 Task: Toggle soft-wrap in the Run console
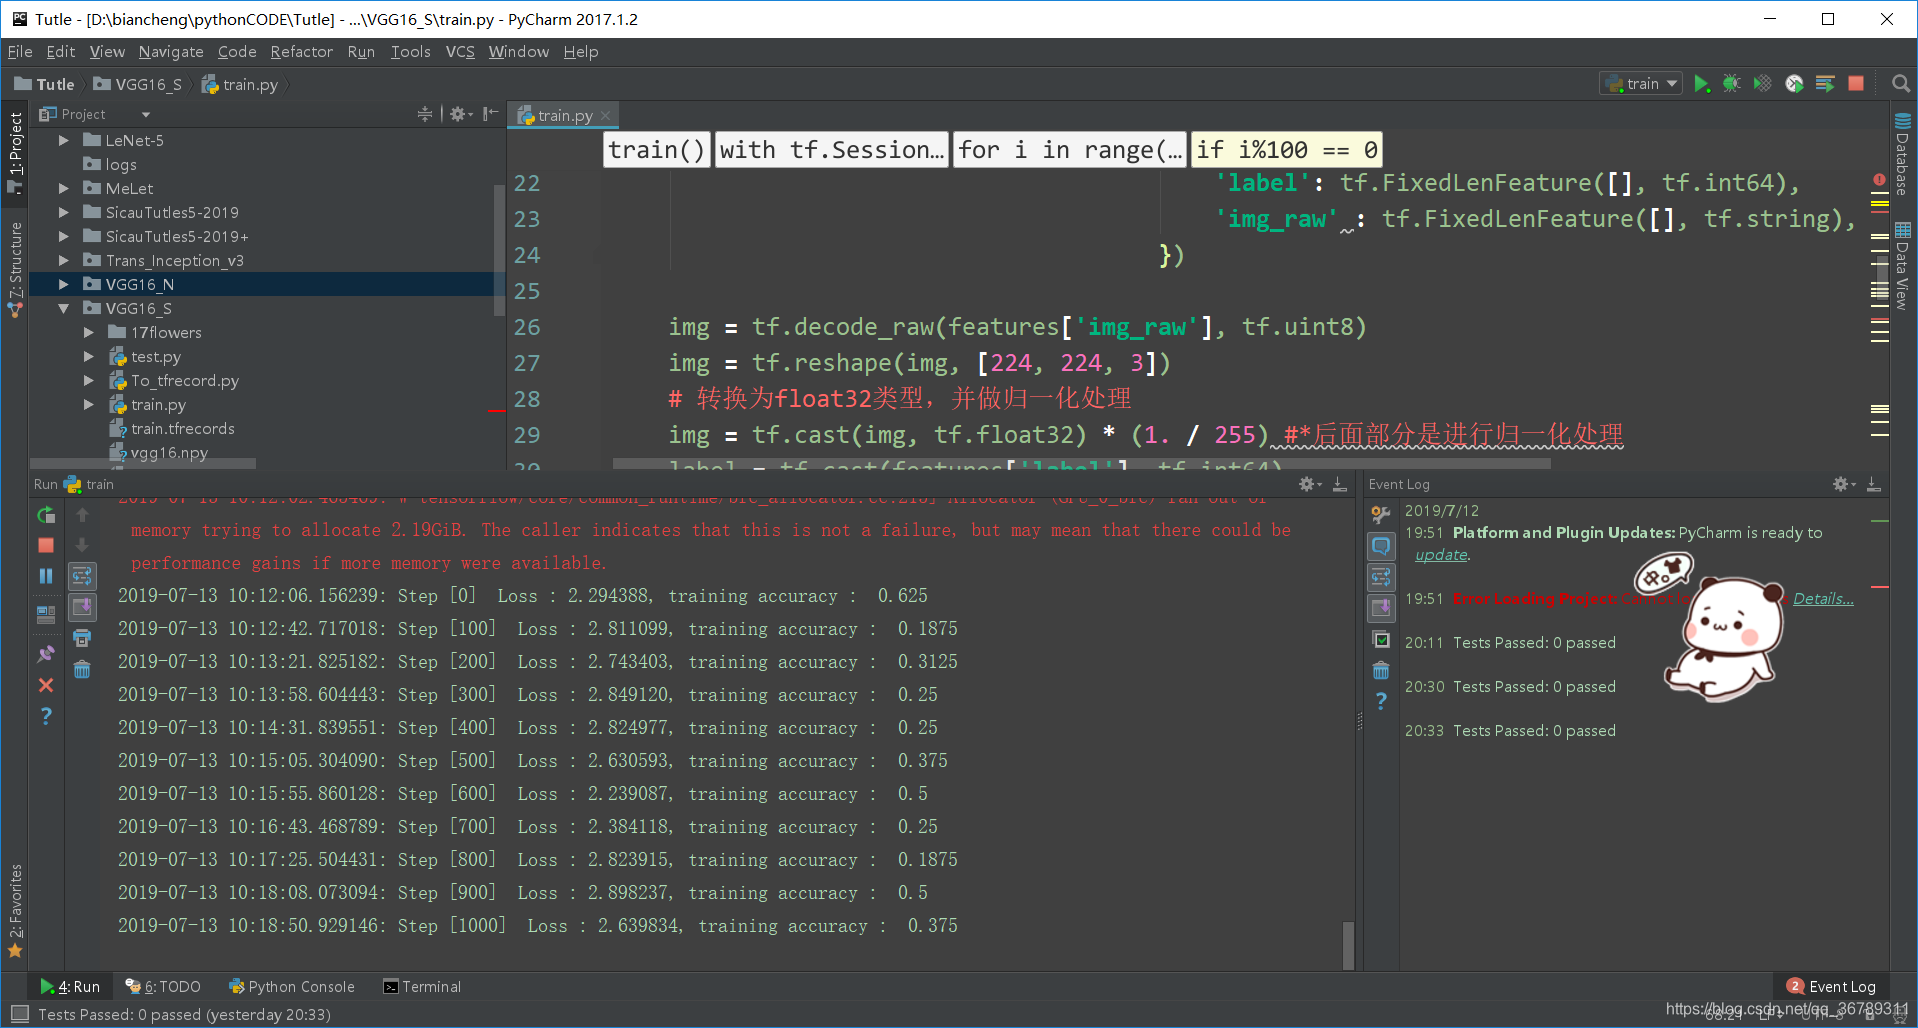pyautogui.click(x=82, y=576)
